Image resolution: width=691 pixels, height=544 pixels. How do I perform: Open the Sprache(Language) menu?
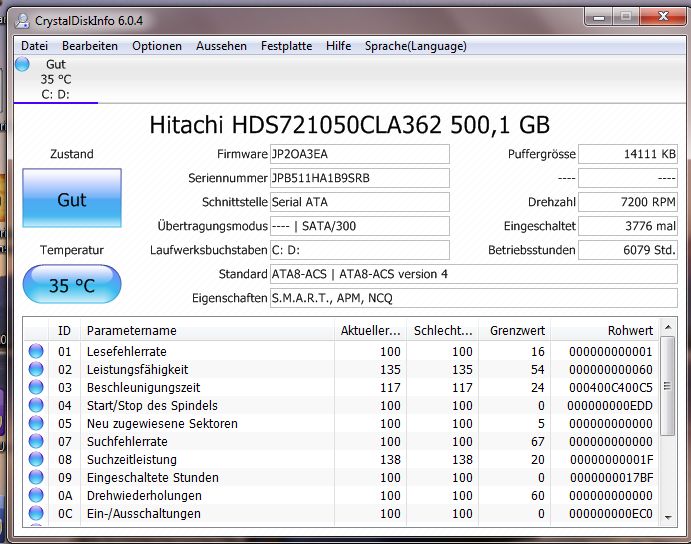416,46
